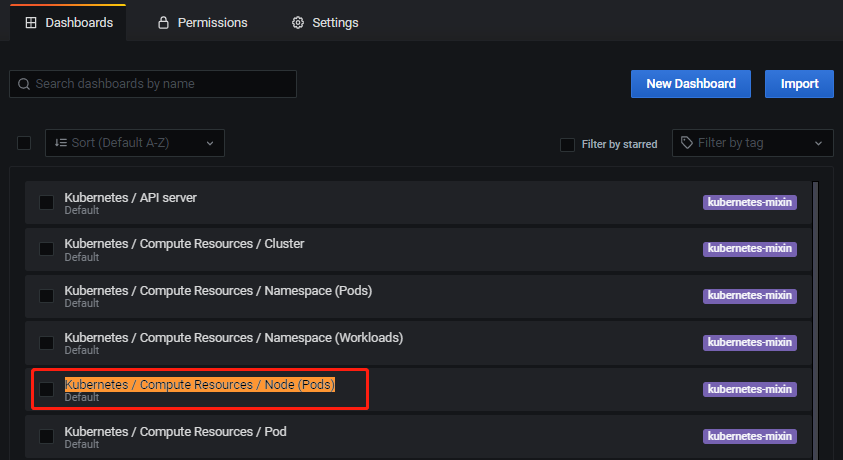This screenshot has height=460, width=843.
Task: Open Kubernetes / Compute Resources / Cluster dashboard
Action: (x=184, y=243)
